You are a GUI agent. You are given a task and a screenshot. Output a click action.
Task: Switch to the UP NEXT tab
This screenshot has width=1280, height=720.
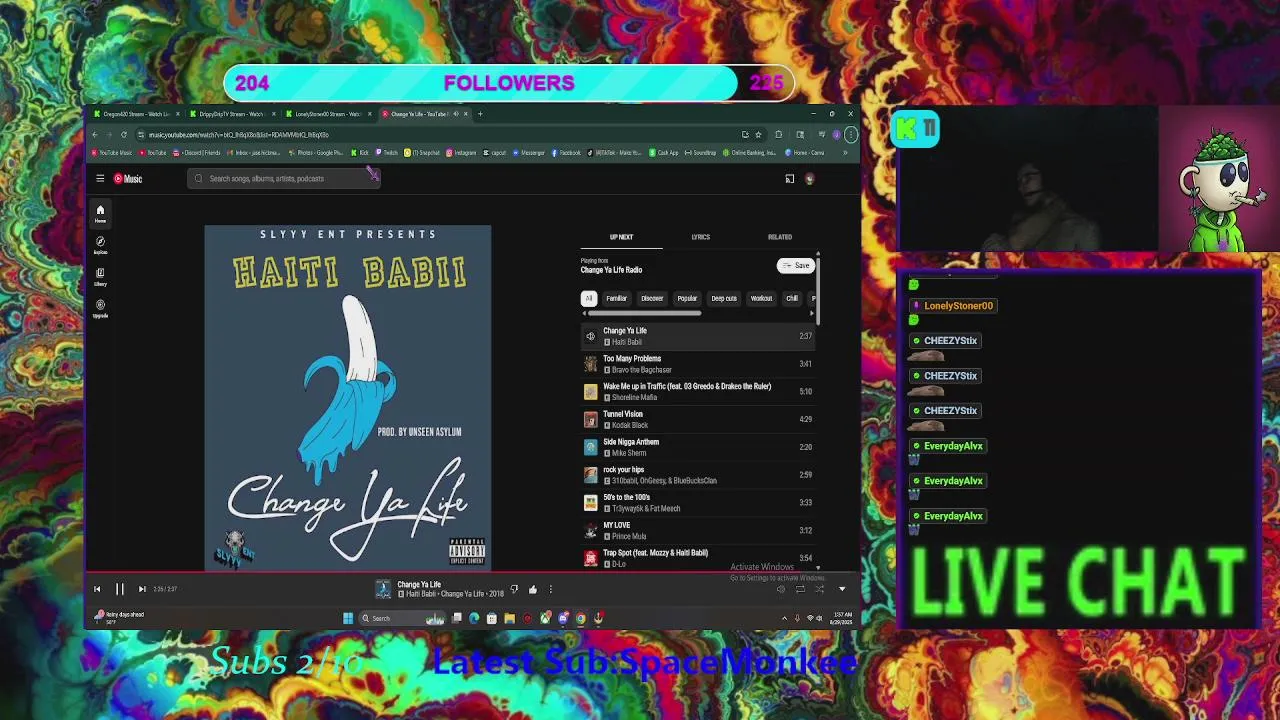621,237
